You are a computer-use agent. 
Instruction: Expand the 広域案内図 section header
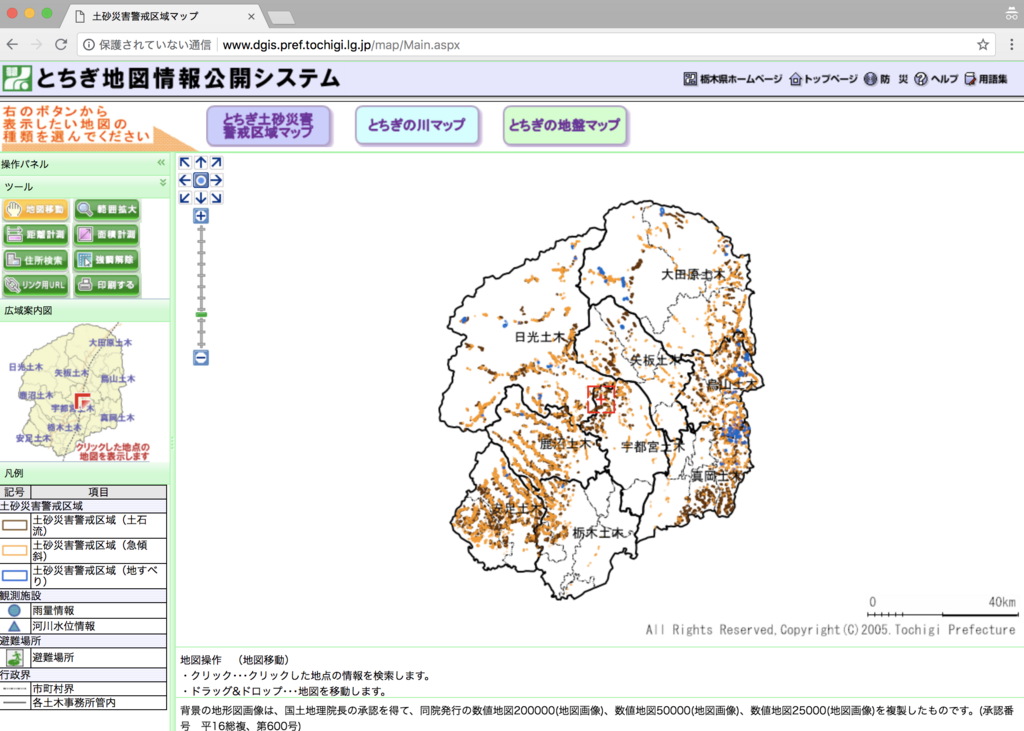(85, 310)
